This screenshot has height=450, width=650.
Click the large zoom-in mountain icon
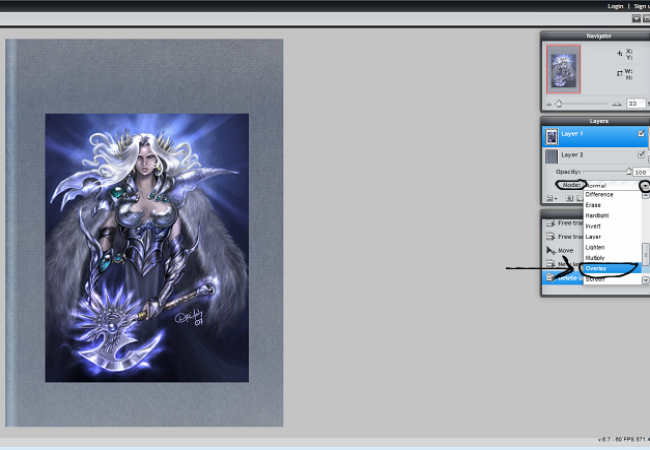tap(616, 104)
